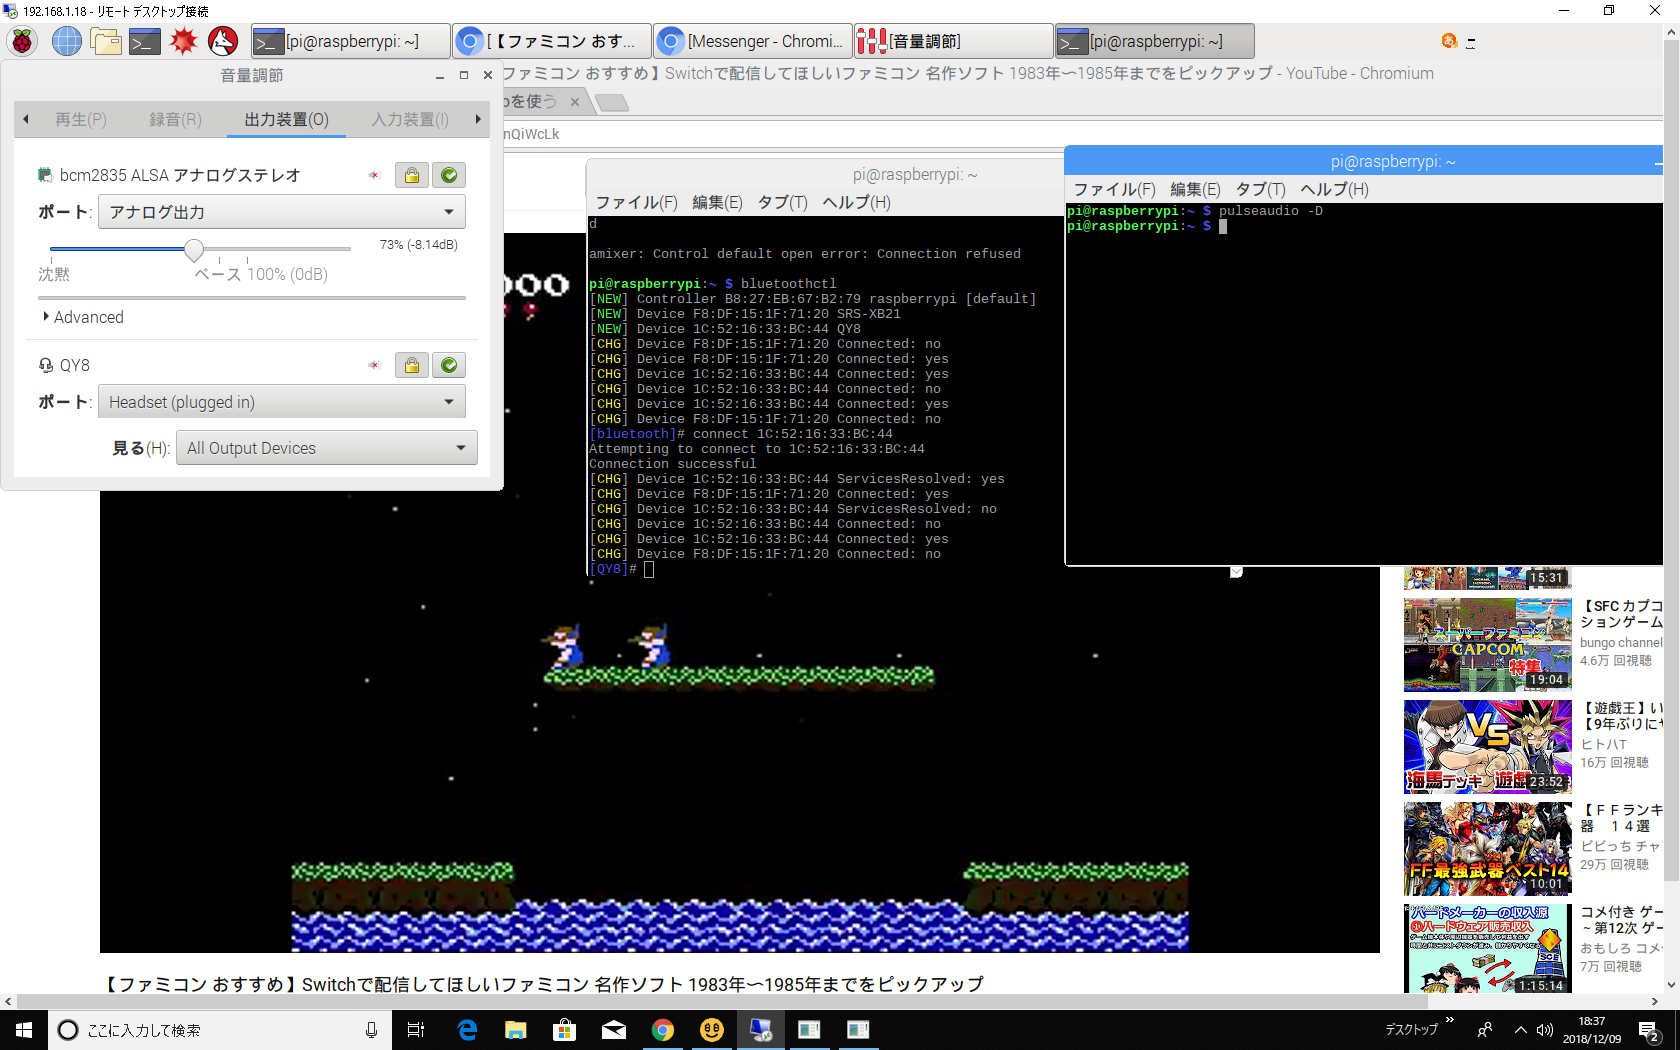Open the 1:15:14 ハードメーカー video thumbnail
This screenshot has width=1680, height=1050.
[1488, 948]
